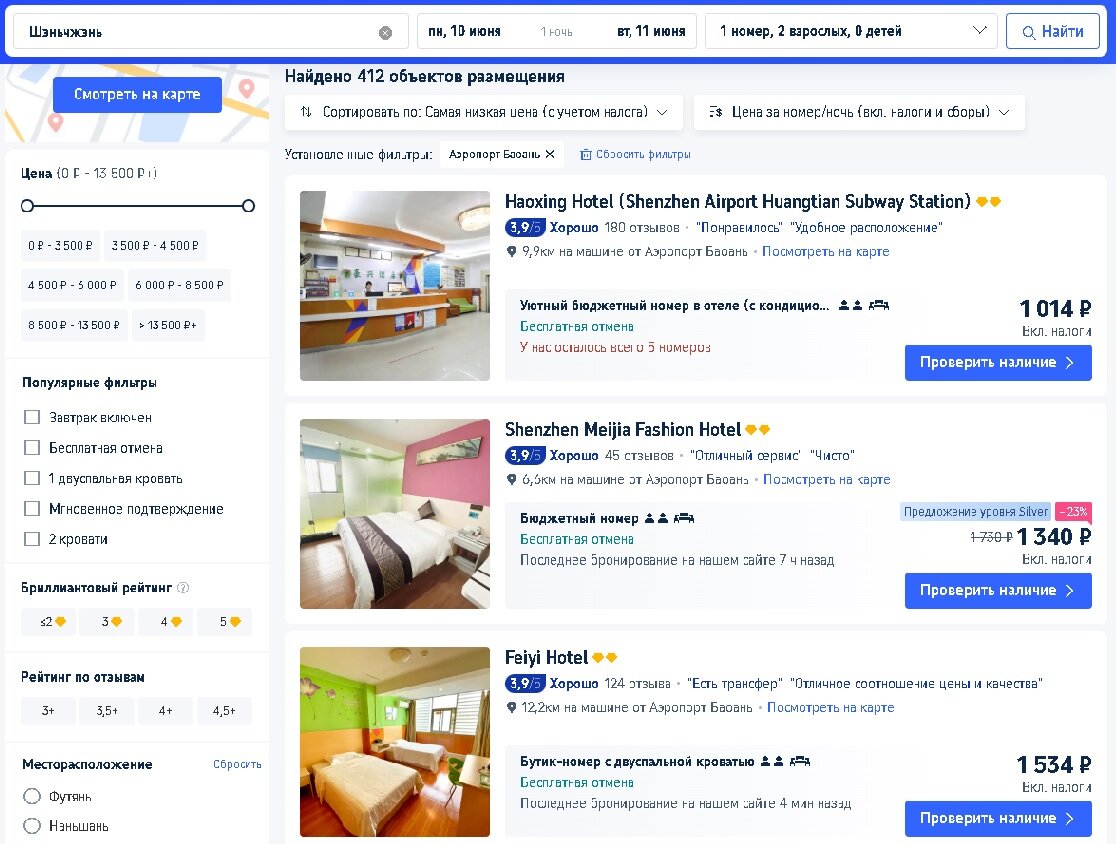The width and height of the screenshot is (1116, 844).
Task: Enable the Завтрак включен checkbox
Action: (31, 417)
